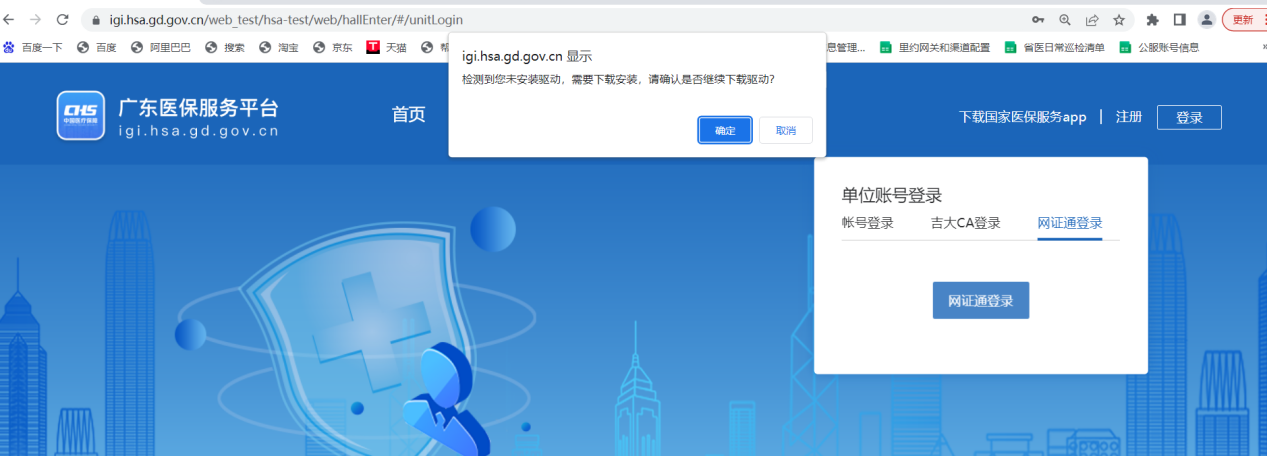Confirm driver download with 确定 button
This screenshot has width=1267, height=456.
pos(725,131)
